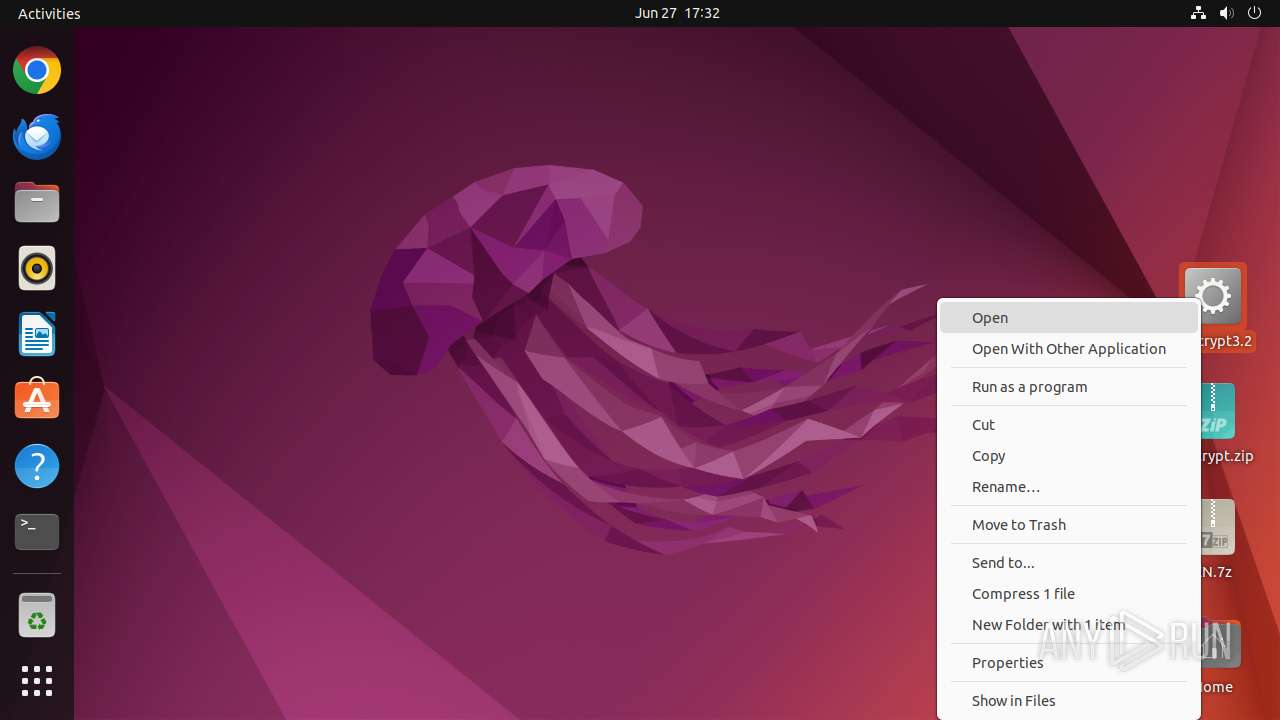Click the network status icon
1280x720 pixels.
(1198, 13)
